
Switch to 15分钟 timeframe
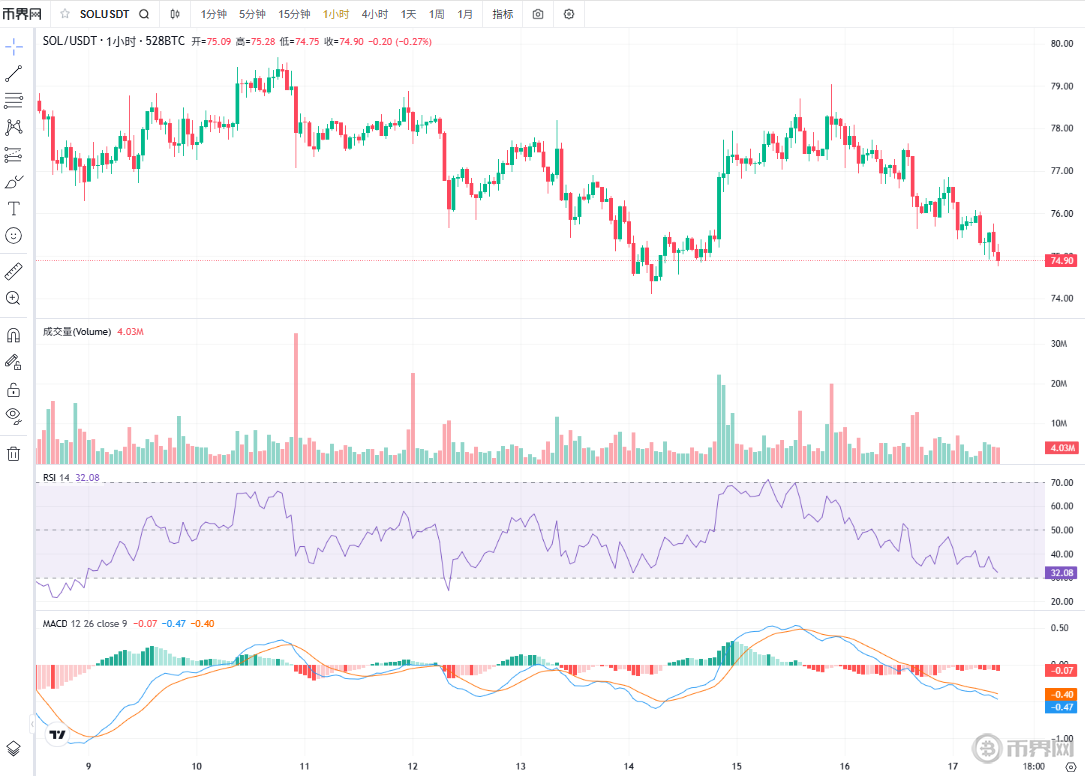pos(294,14)
